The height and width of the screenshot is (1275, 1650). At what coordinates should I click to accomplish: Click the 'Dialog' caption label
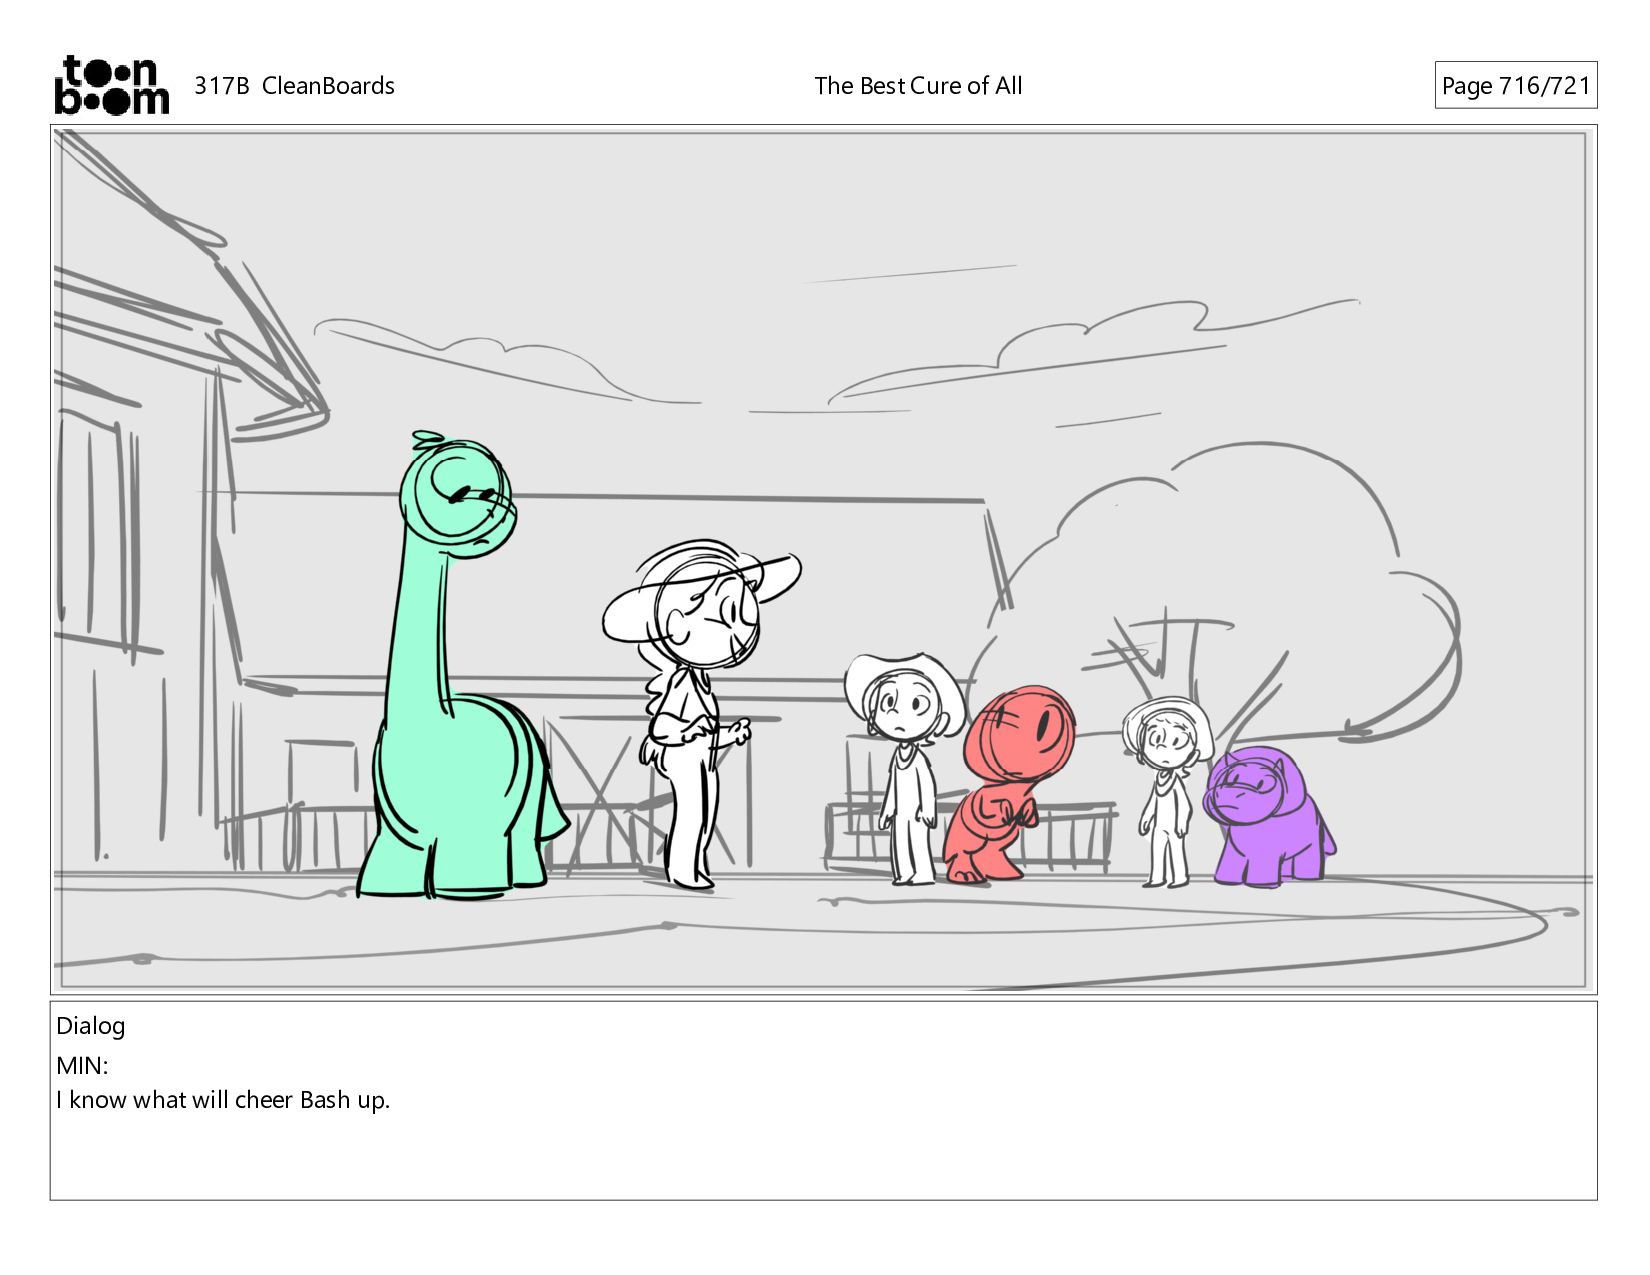(91, 1026)
